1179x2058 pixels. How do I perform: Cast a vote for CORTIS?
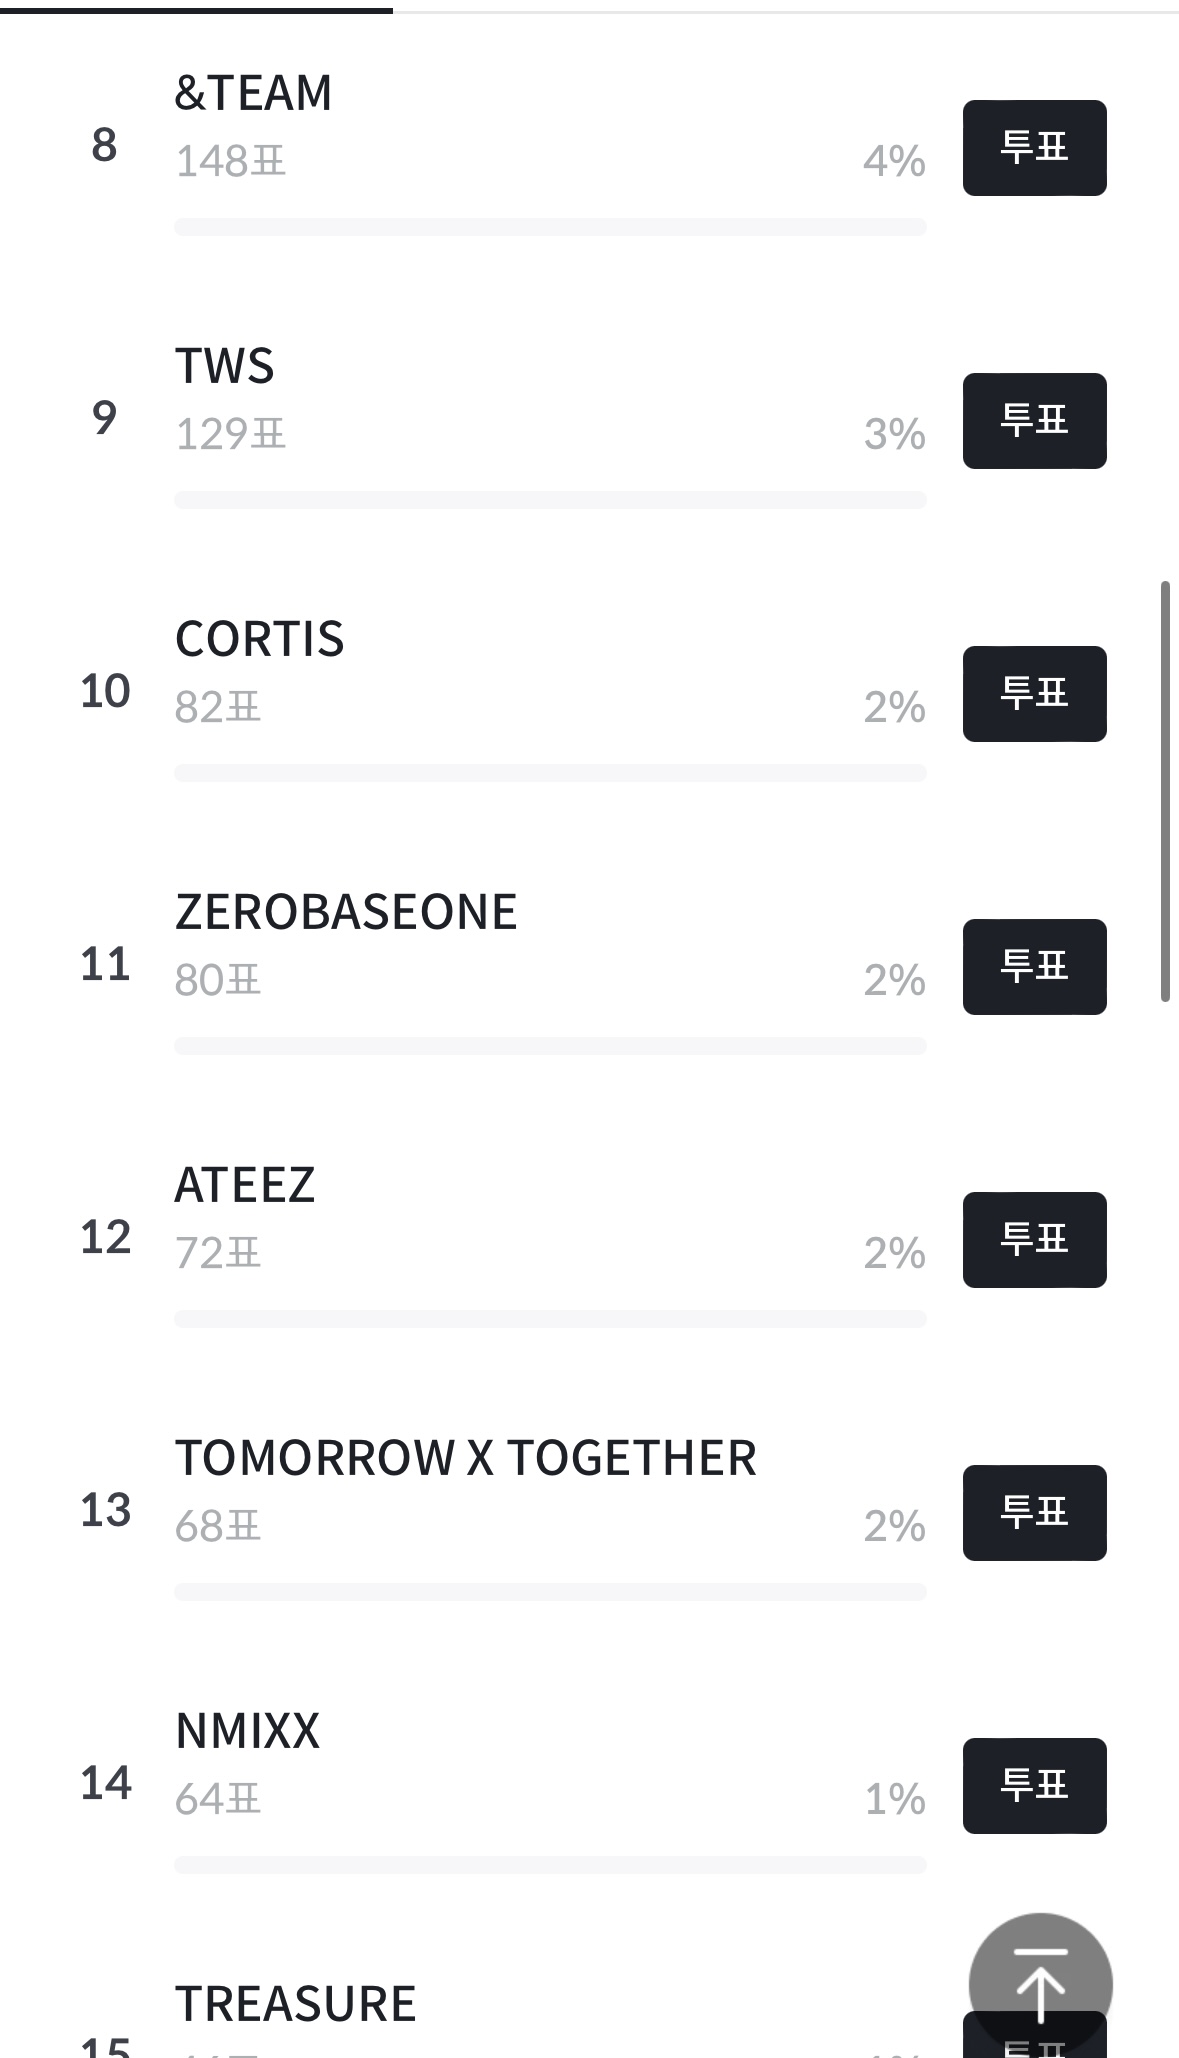pos(1034,694)
